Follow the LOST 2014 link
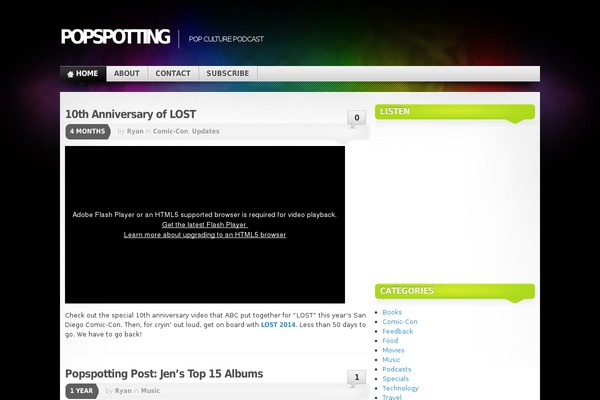The width and height of the screenshot is (600, 400). coord(278,325)
